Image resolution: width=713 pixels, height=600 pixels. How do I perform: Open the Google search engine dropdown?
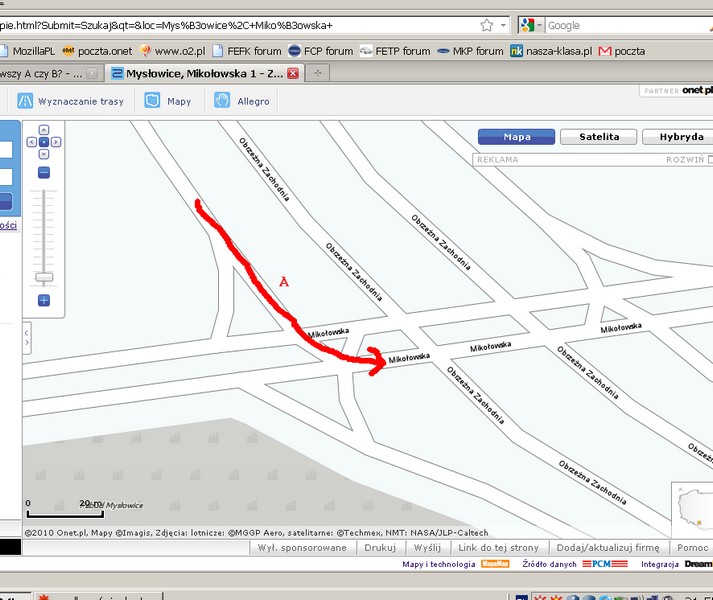tap(534, 25)
